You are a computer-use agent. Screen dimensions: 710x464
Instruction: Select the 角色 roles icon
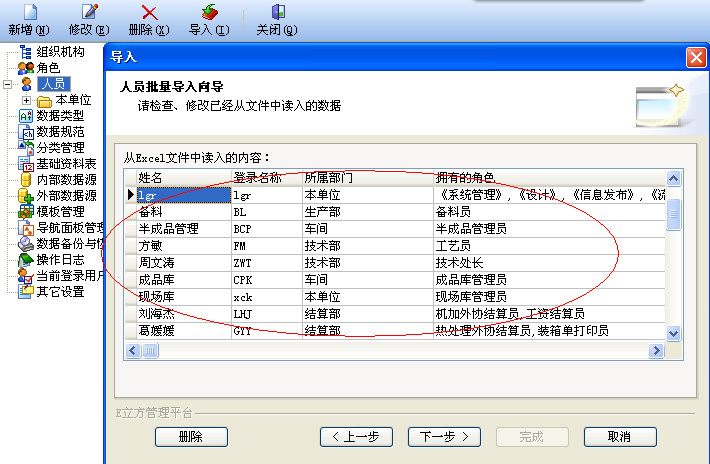tap(26, 68)
